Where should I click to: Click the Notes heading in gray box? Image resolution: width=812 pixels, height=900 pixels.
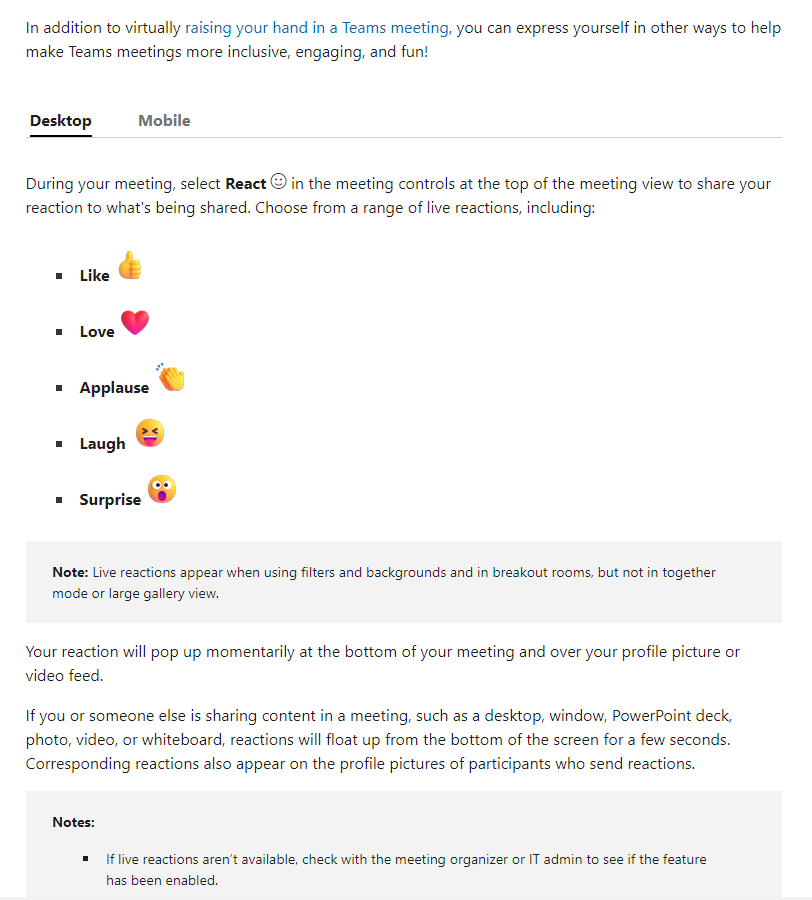pyautogui.click(x=73, y=822)
